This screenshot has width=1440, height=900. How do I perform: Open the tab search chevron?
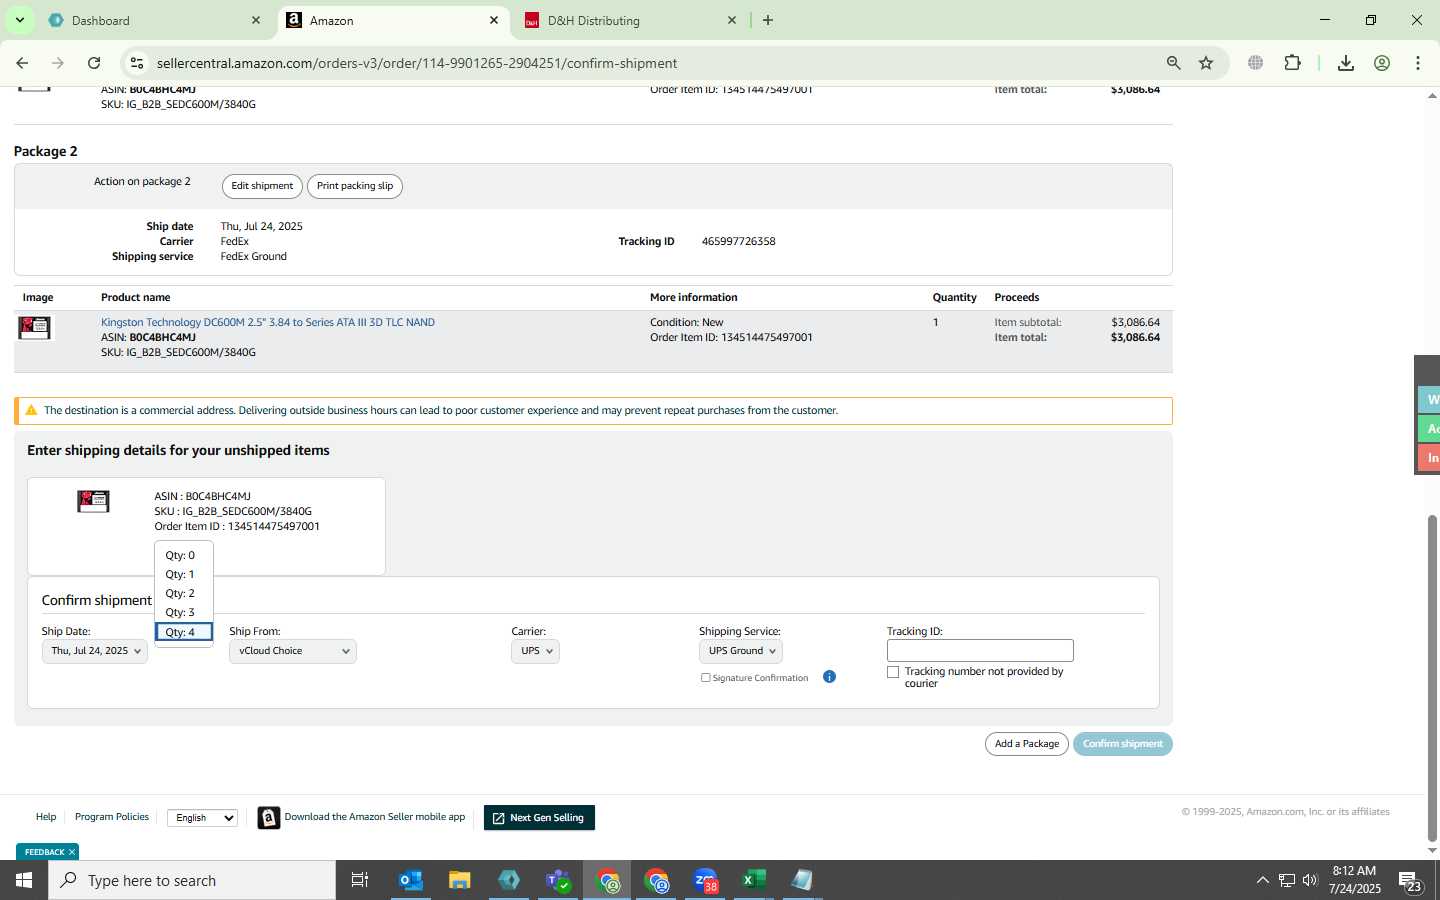pos(19,20)
